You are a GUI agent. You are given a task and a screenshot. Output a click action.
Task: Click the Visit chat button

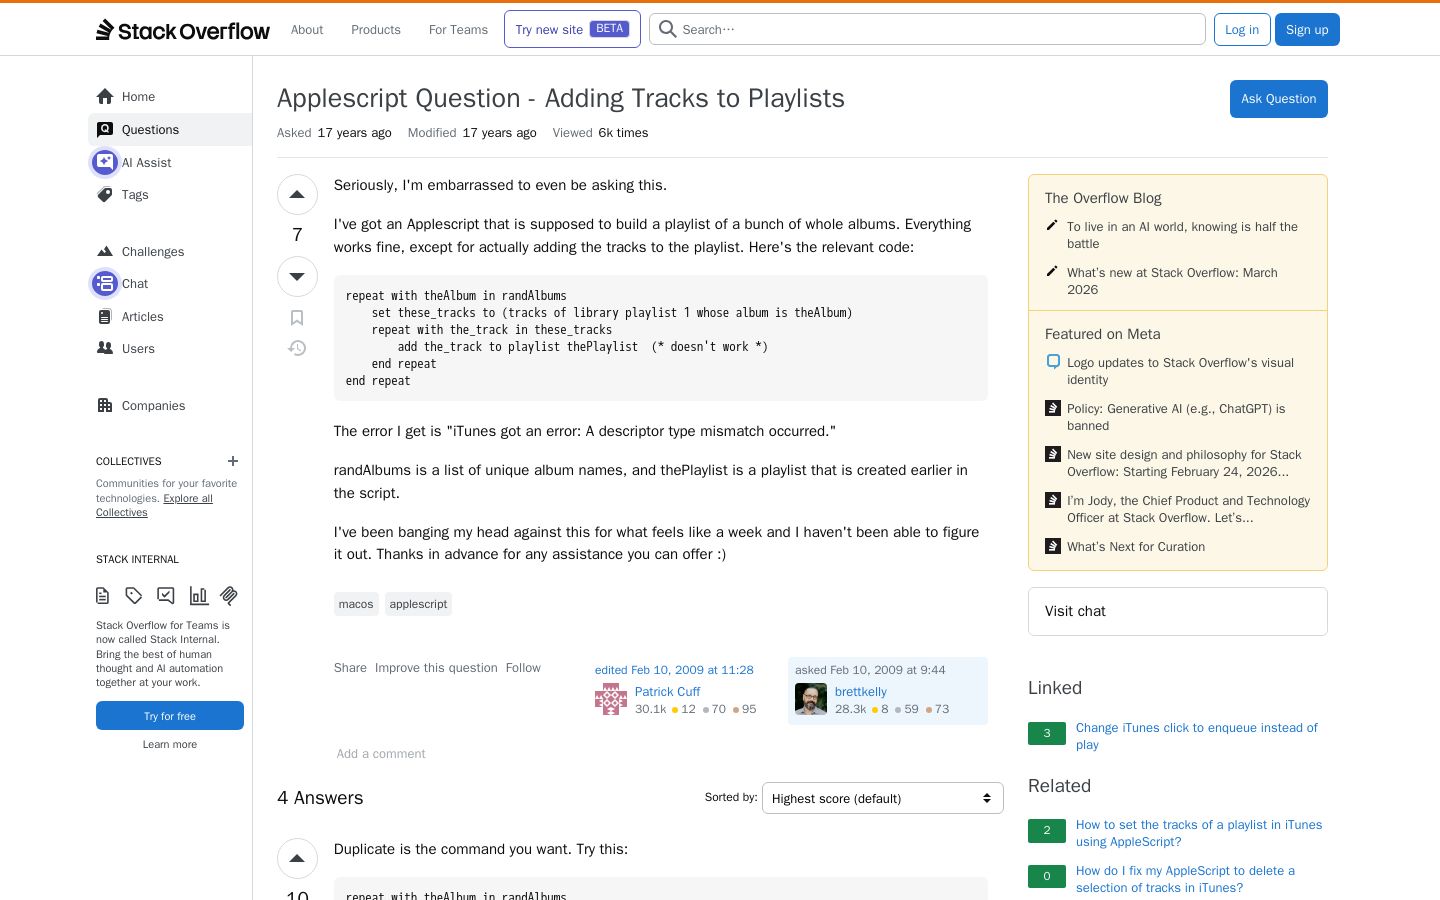click(x=1178, y=611)
